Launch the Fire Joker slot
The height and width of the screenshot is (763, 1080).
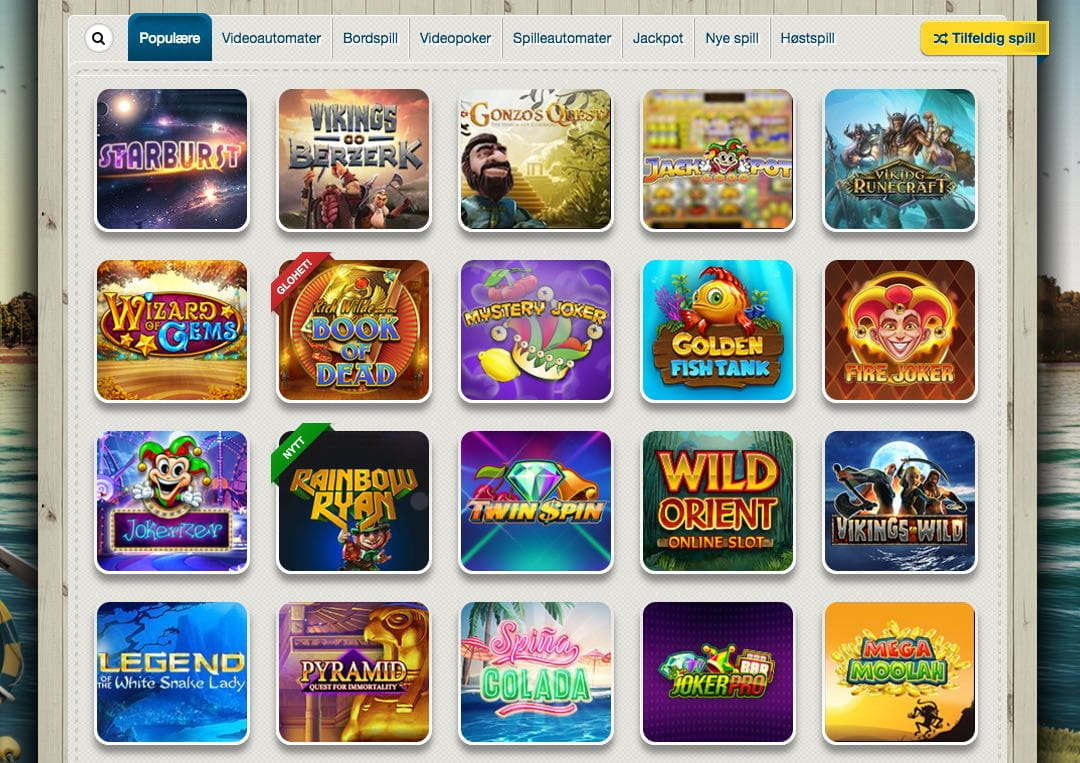coord(900,330)
